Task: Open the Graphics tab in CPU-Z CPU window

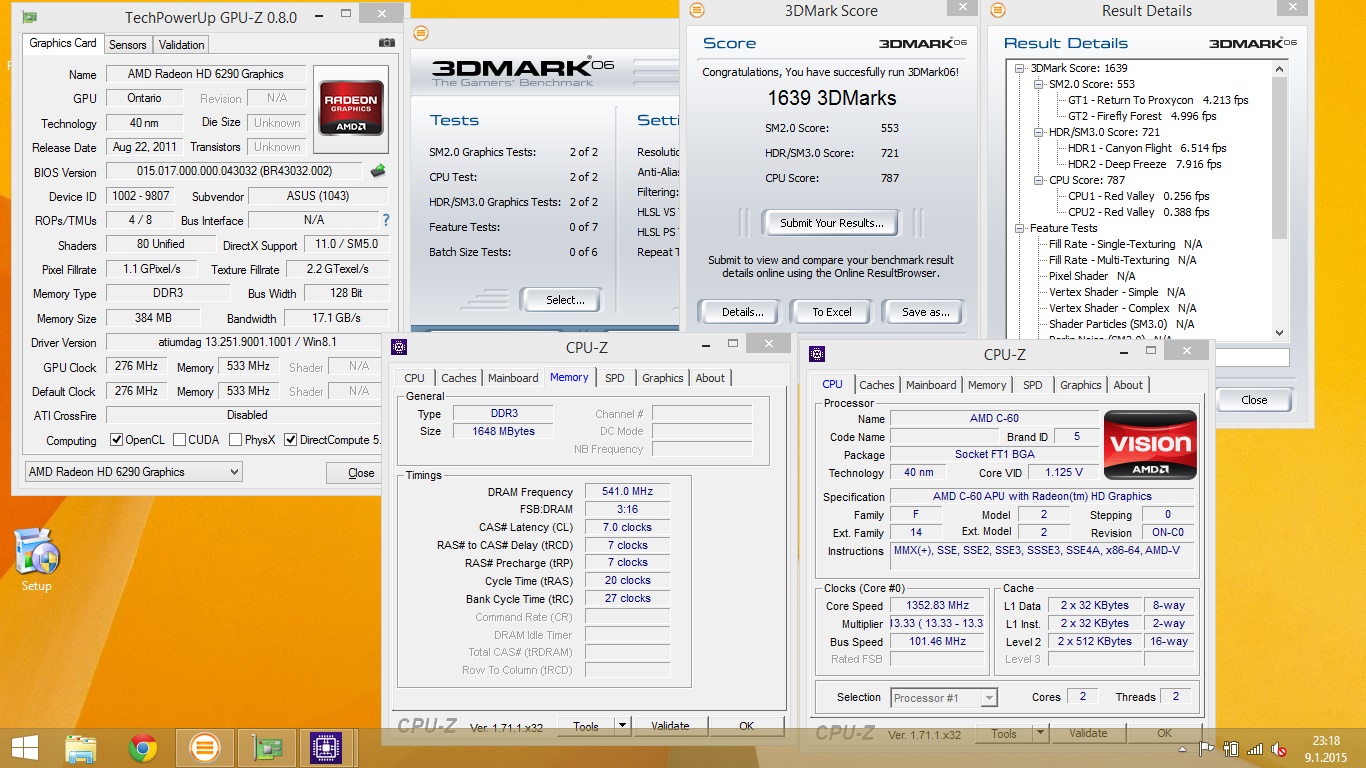Action: (1081, 385)
